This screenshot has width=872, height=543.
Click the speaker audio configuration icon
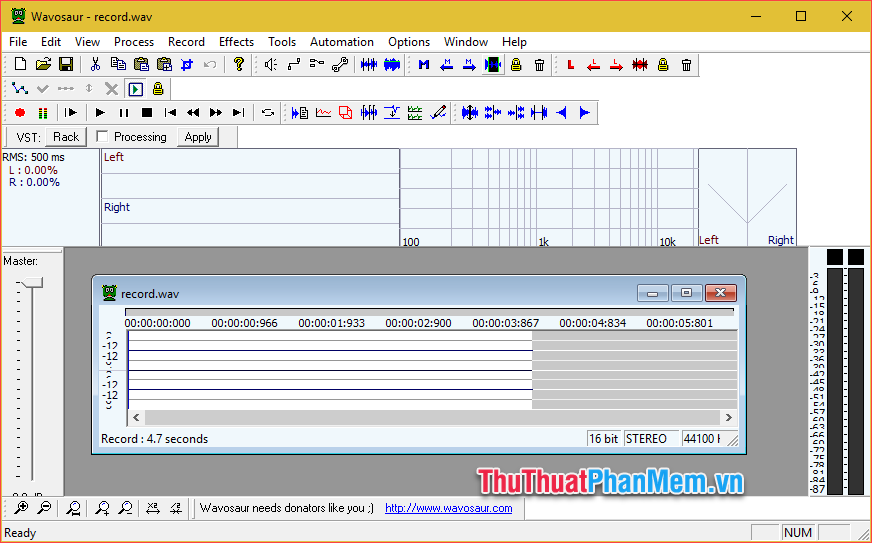tap(271, 65)
